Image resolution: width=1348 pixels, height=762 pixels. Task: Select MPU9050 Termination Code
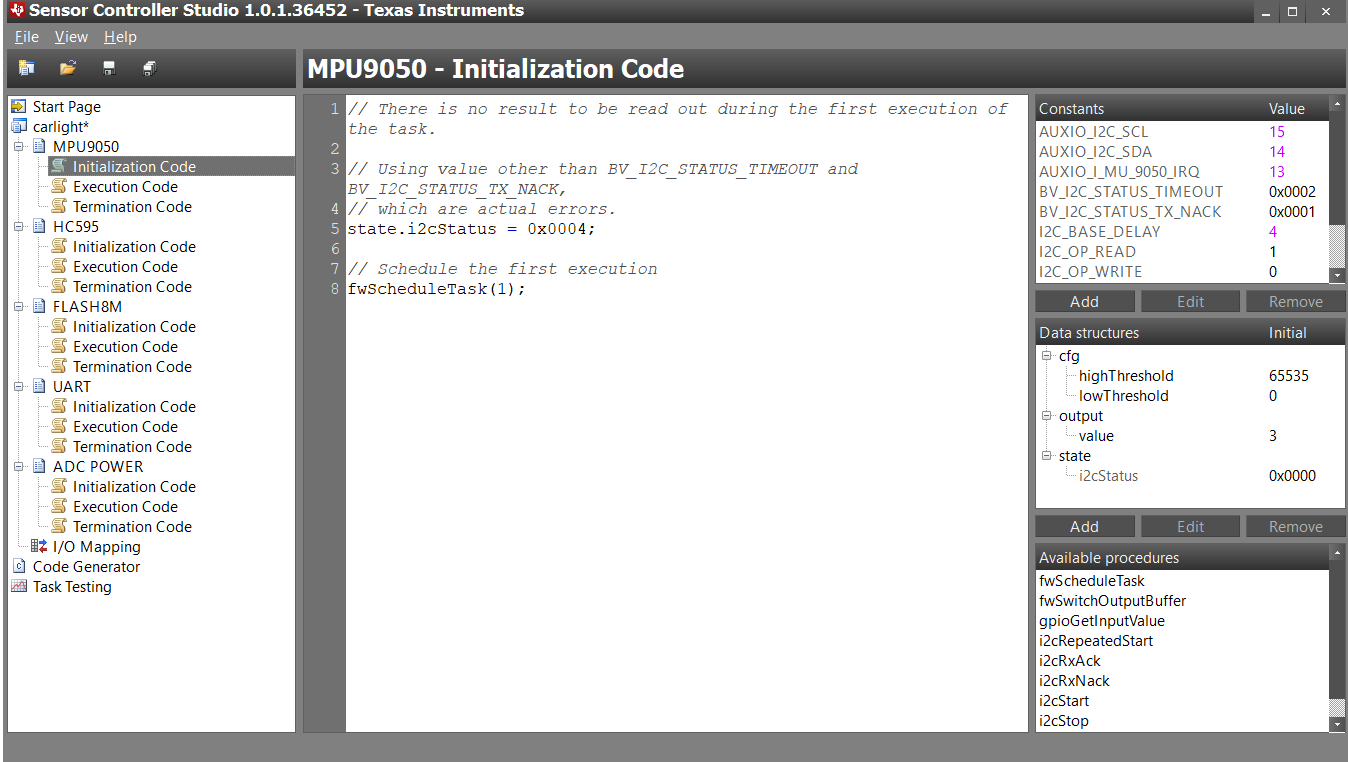pyautogui.click(x=132, y=207)
